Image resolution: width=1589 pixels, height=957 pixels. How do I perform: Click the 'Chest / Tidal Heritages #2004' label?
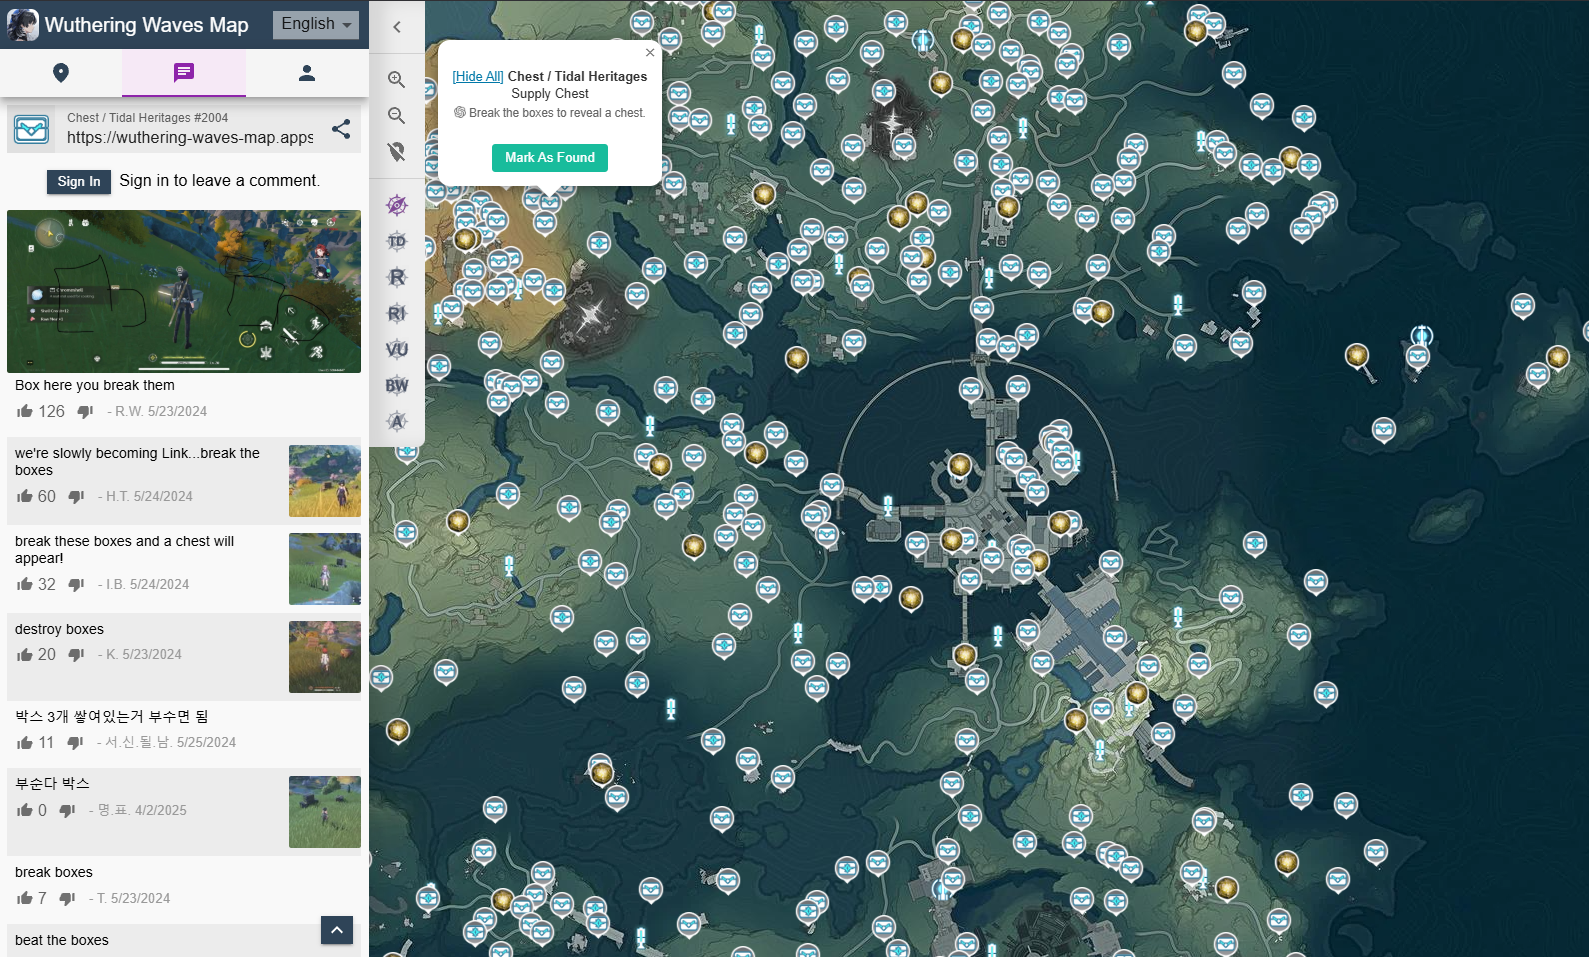pos(148,117)
